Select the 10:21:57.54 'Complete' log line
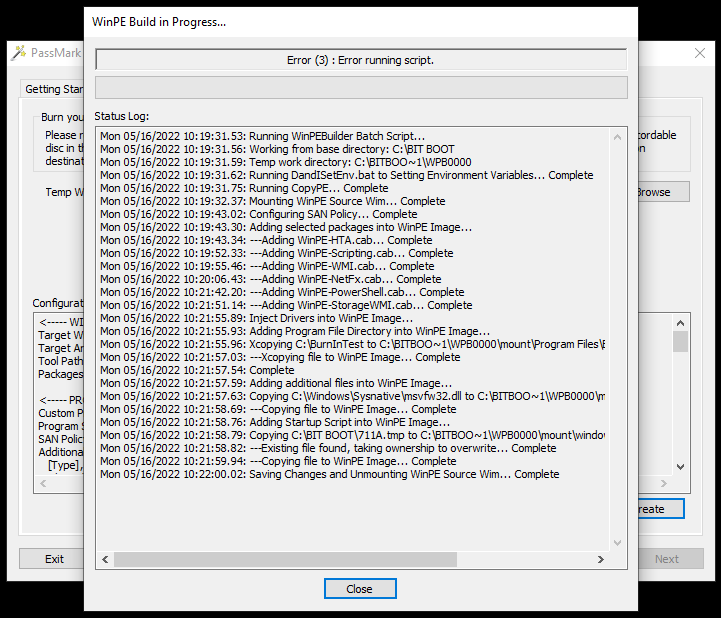This screenshot has width=721, height=618. (x=197, y=370)
